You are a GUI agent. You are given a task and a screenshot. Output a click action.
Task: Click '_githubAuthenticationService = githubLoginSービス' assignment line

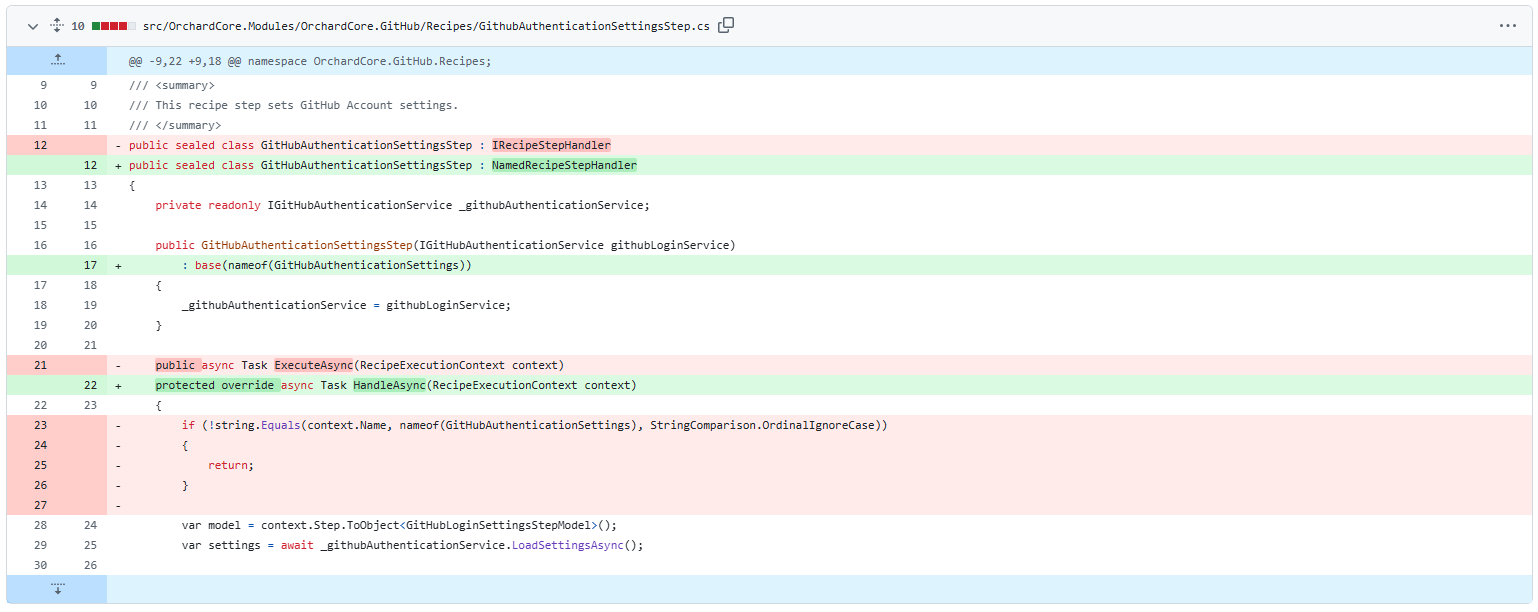(x=346, y=305)
